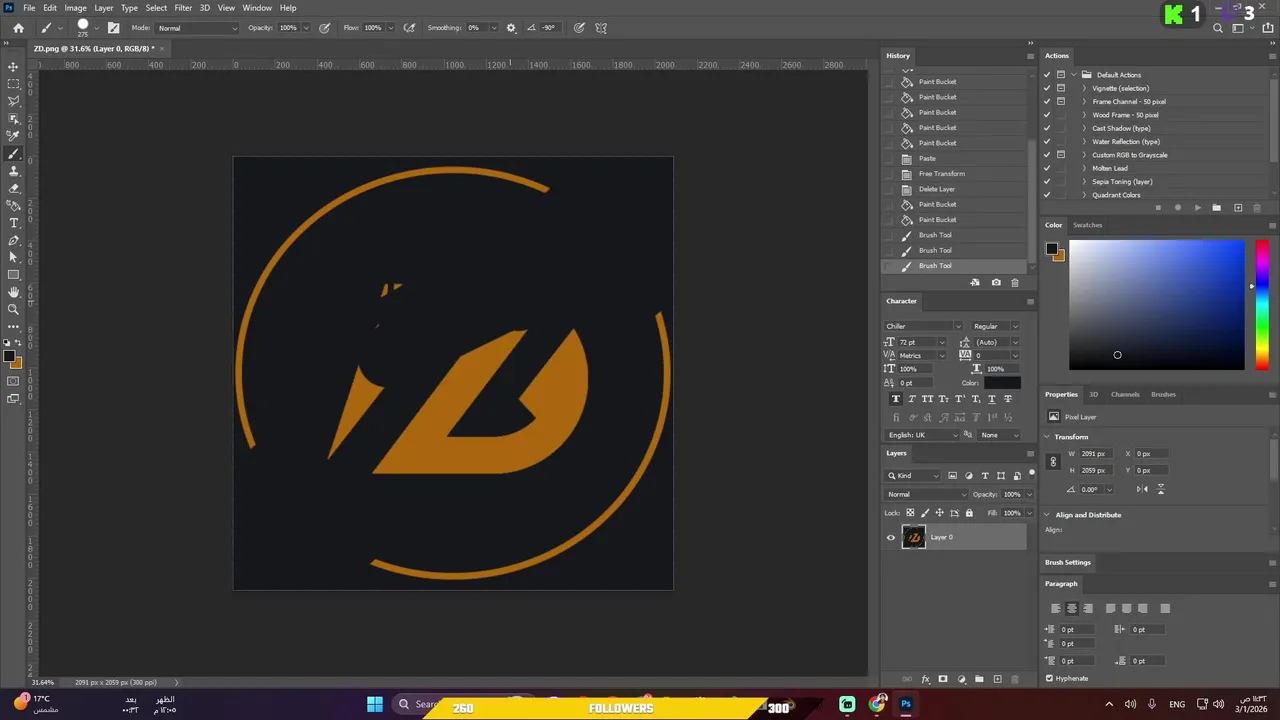Collapse the Transform section in Properties
The height and width of the screenshot is (720, 1280).
pyautogui.click(x=1047, y=437)
